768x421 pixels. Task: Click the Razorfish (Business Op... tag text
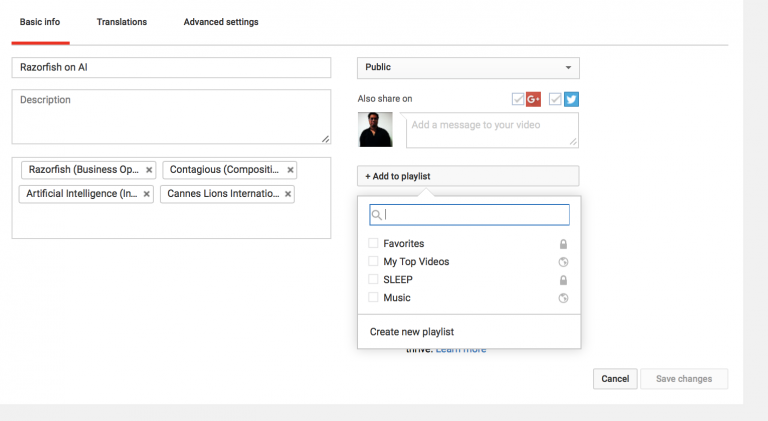(x=83, y=169)
